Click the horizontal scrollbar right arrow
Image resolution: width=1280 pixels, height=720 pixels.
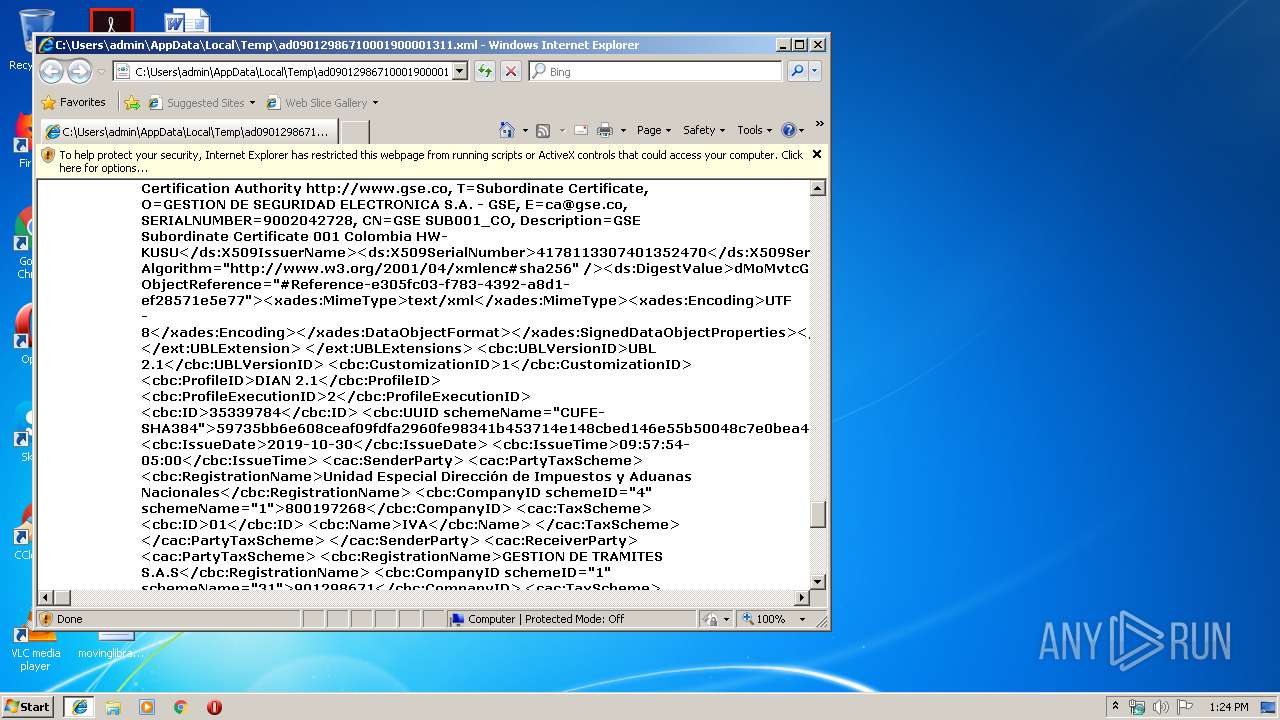coord(801,597)
